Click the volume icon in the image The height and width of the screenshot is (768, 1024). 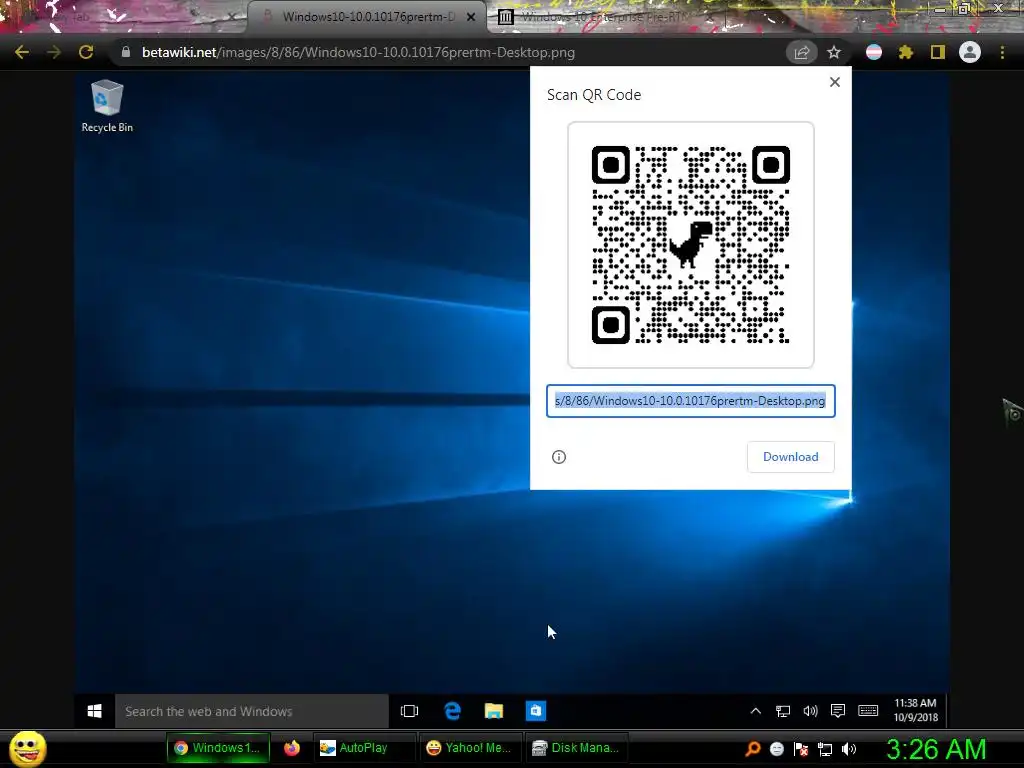click(x=810, y=711)
